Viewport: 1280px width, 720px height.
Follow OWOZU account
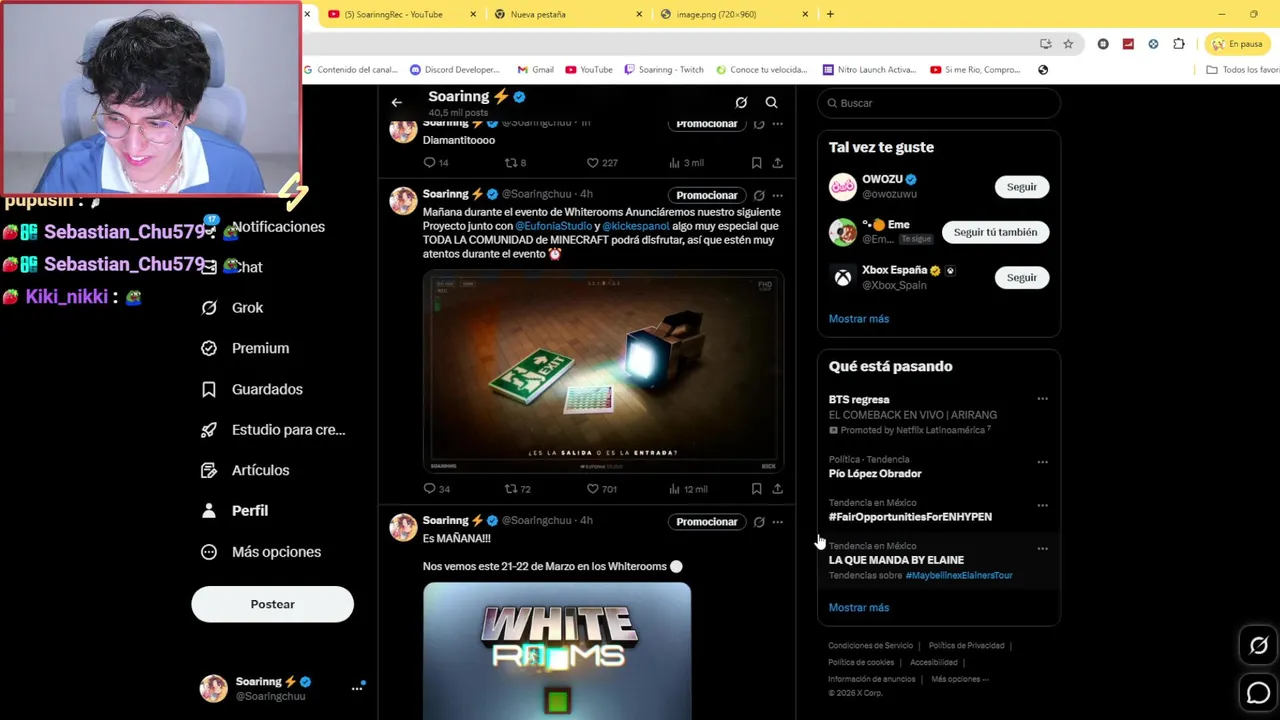pos(1021,187)
